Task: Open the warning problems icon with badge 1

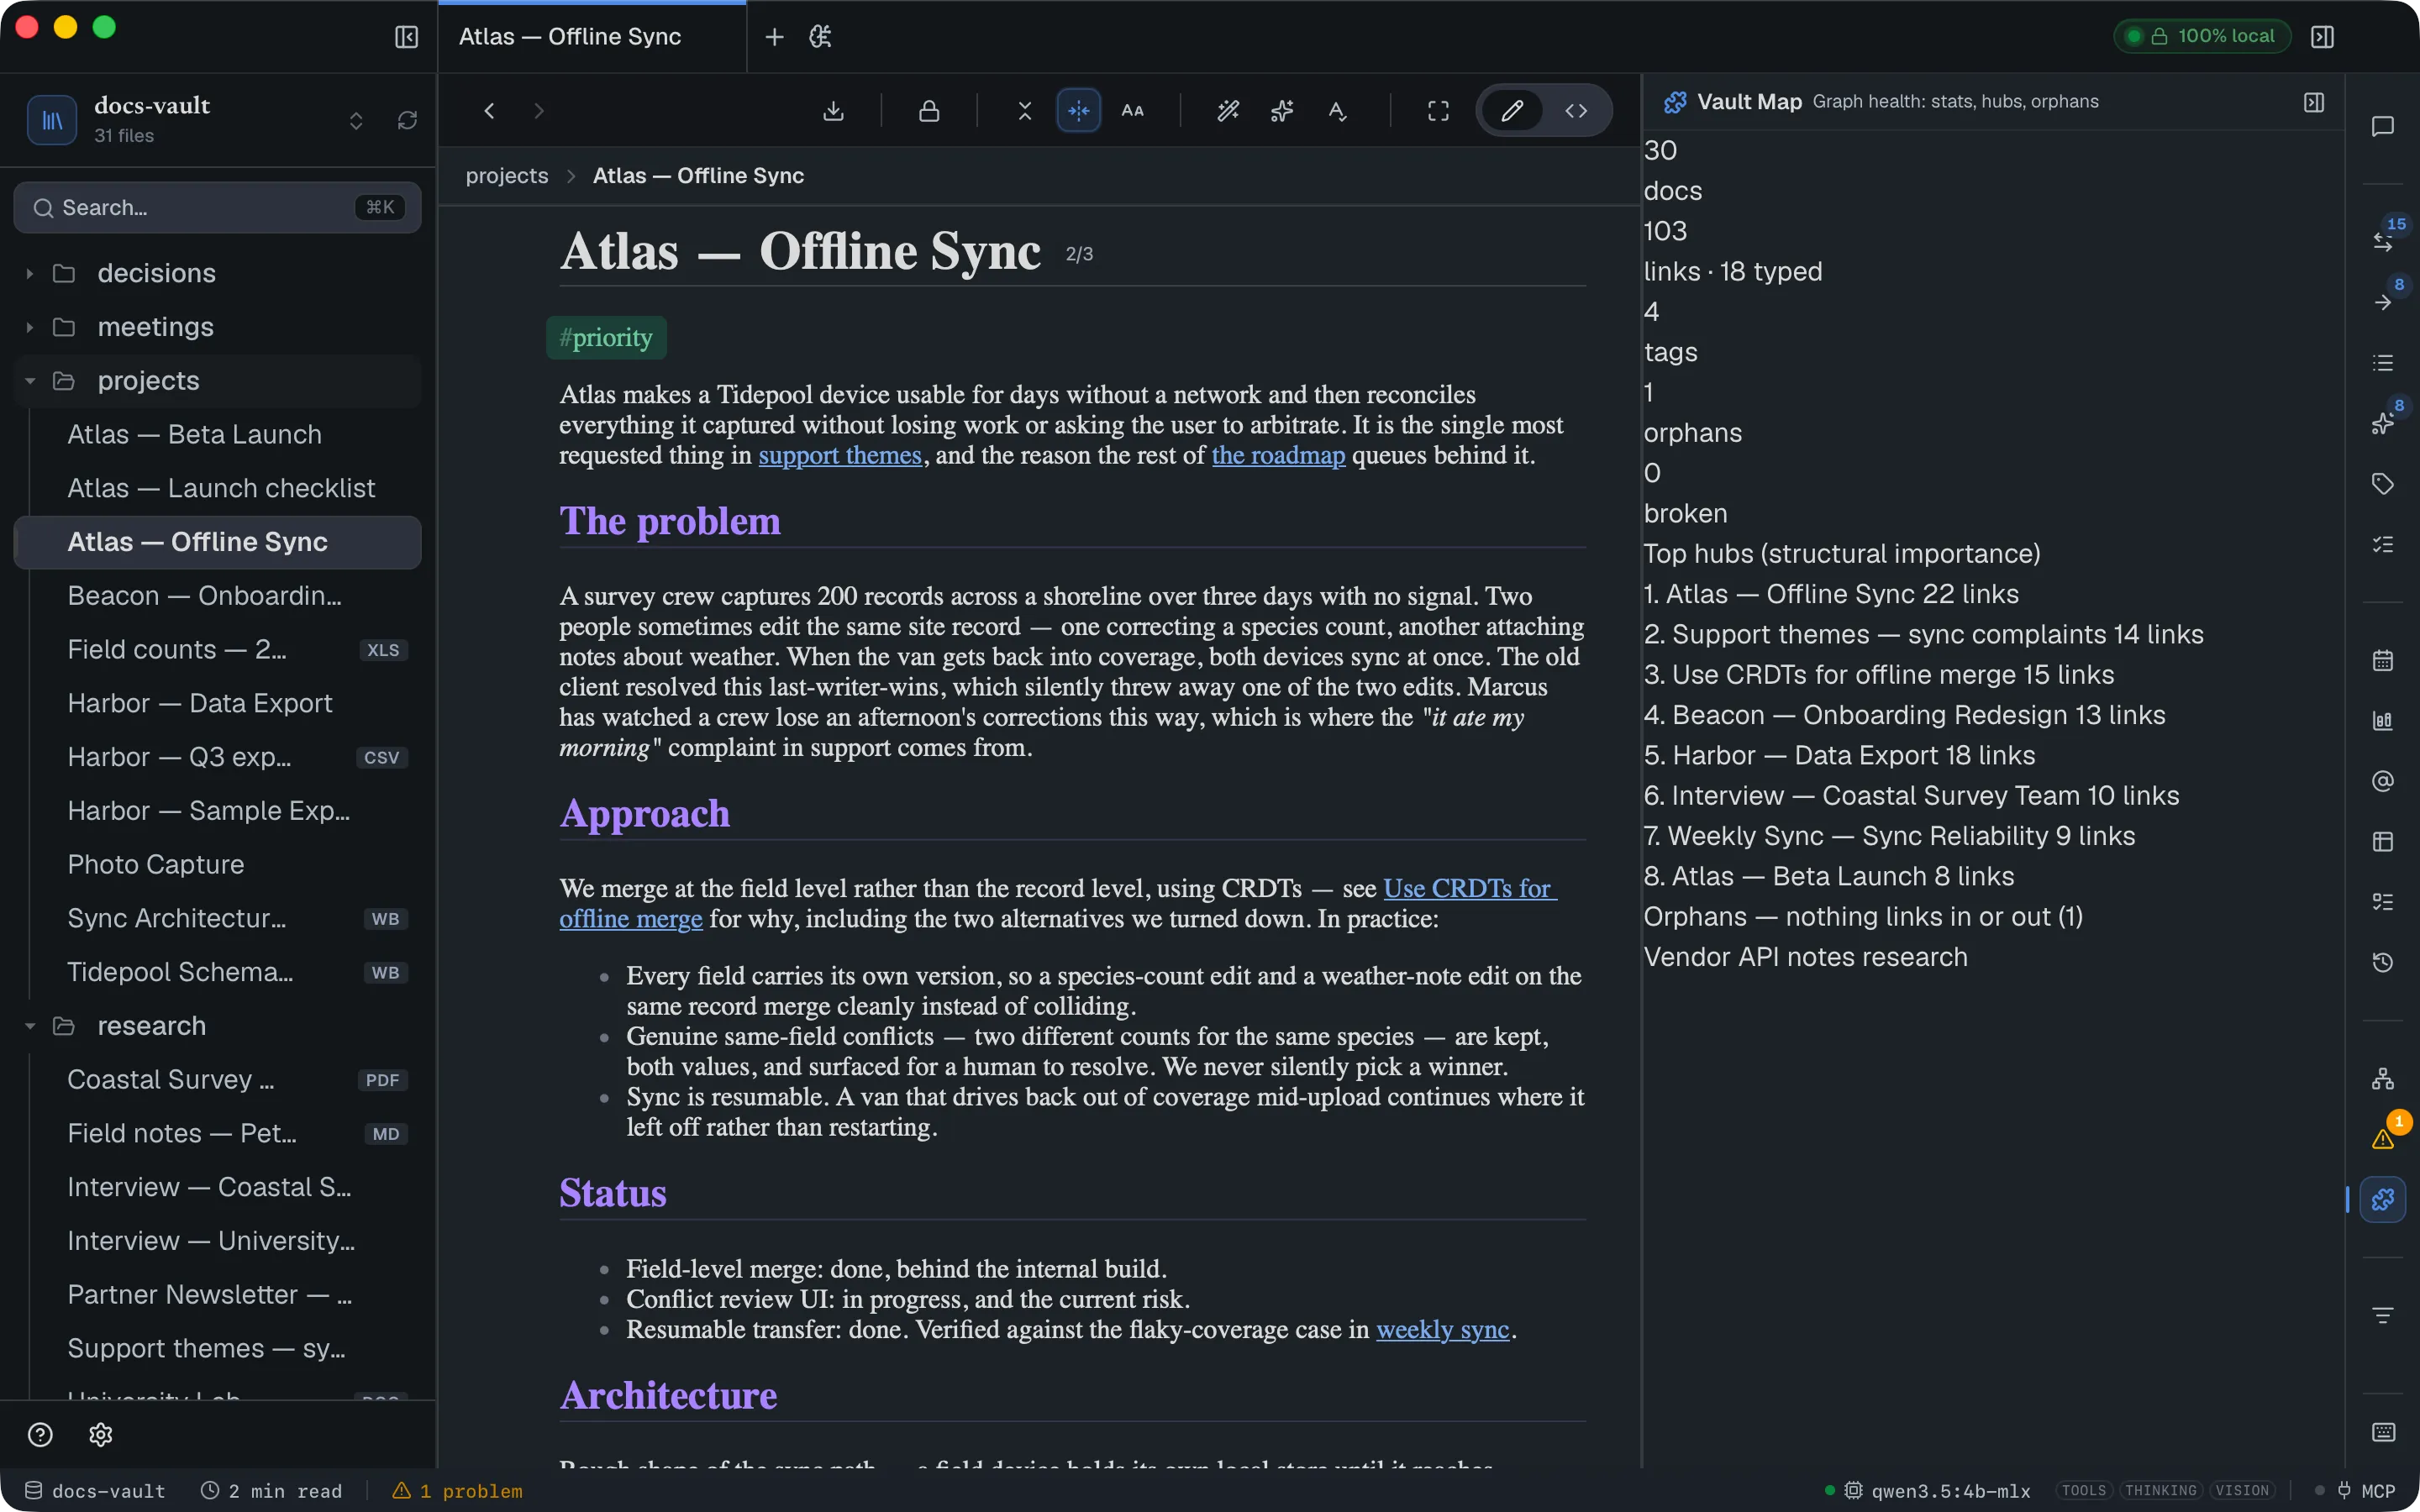Action: 2383,1138
